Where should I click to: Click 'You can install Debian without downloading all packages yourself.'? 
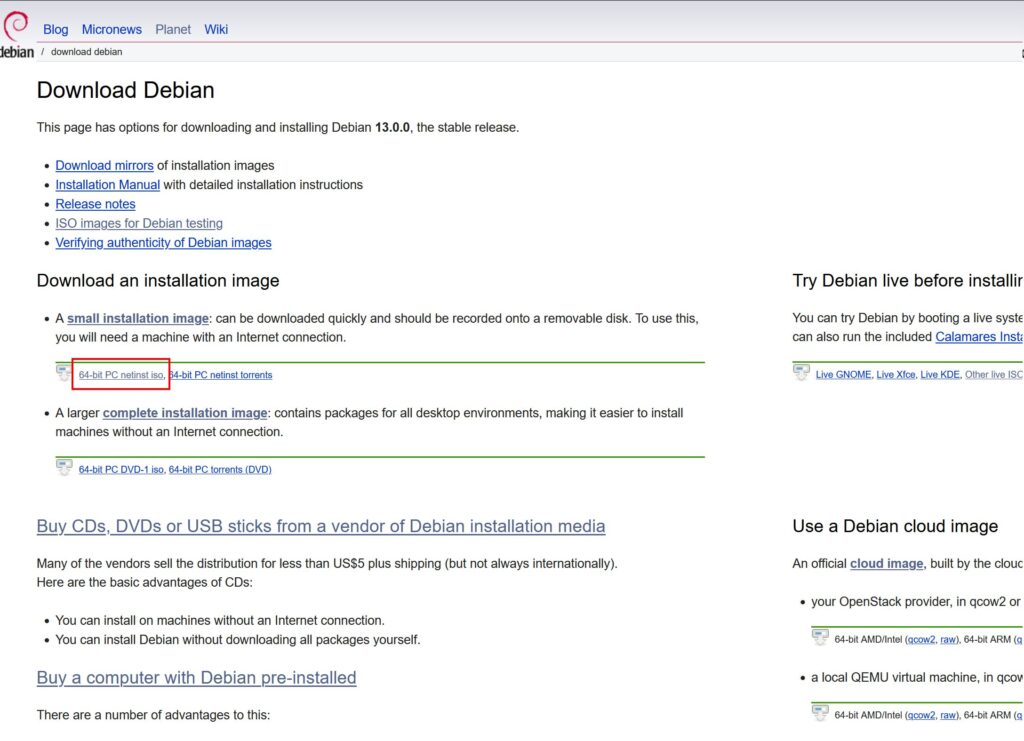tap(238, 640)
